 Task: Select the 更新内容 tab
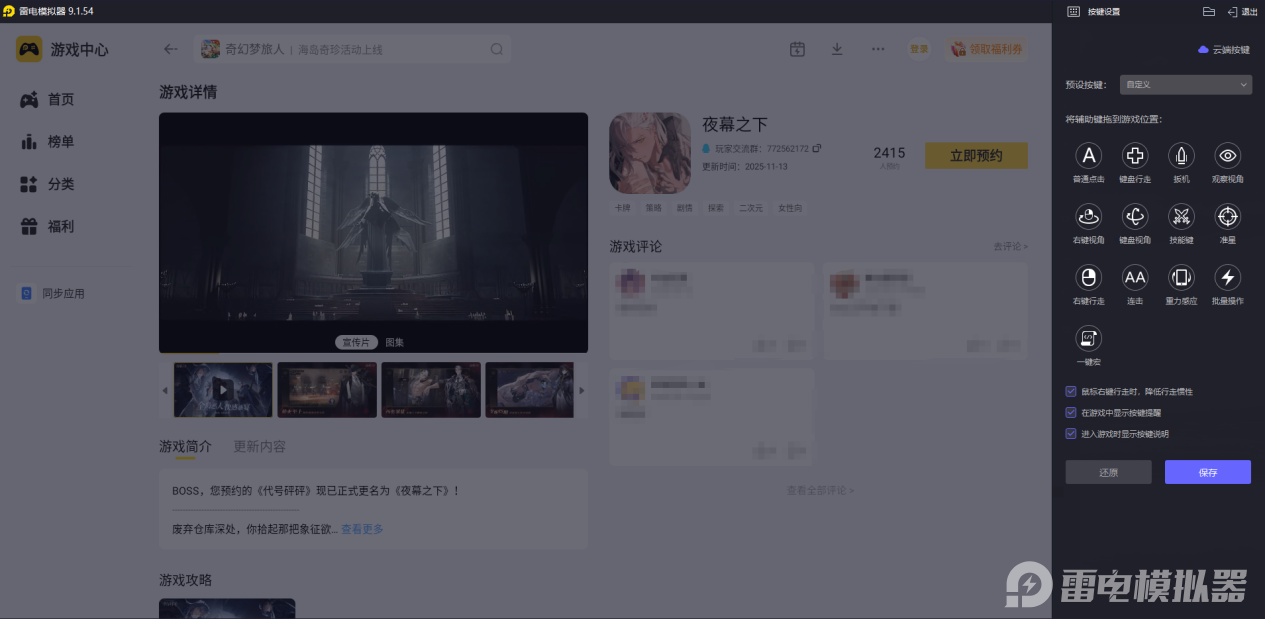259,447
